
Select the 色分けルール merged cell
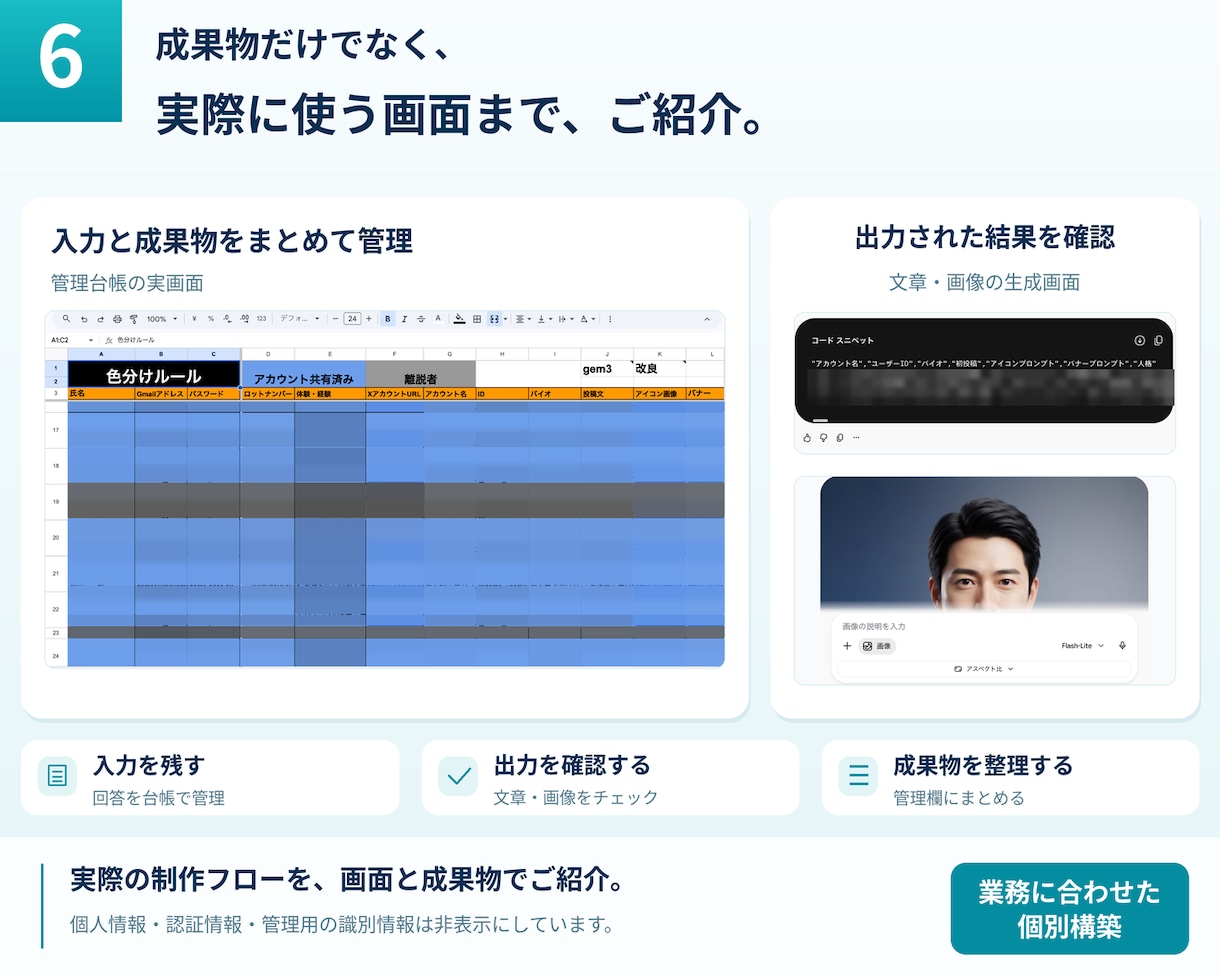coord(154,375)
